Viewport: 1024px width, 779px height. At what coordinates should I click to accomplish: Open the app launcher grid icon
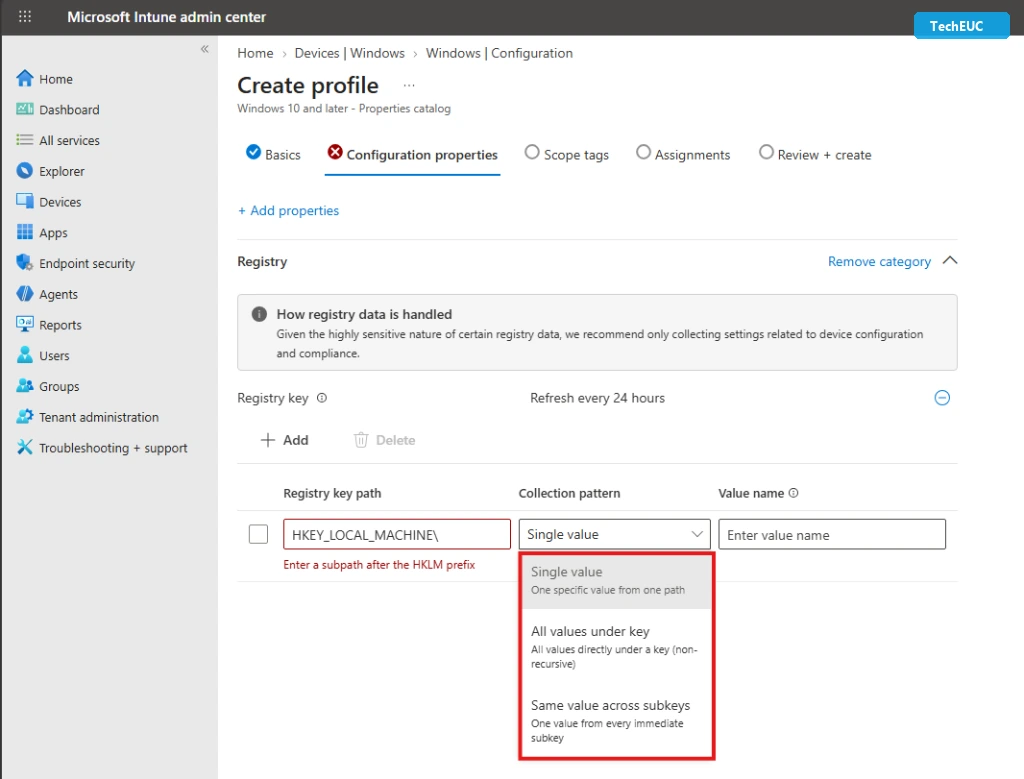[x=25, y=16]
